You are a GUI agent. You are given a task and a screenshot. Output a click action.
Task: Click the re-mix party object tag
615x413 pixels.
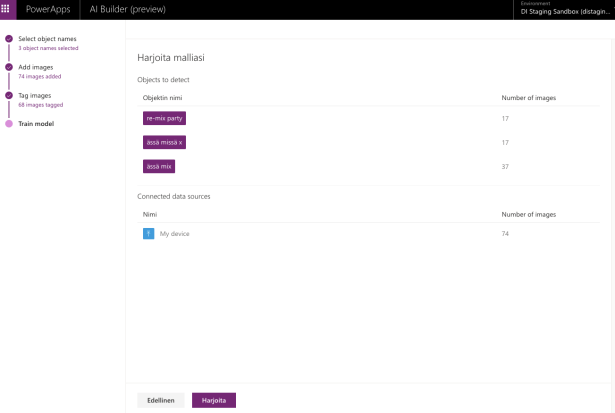coord(164,118)
